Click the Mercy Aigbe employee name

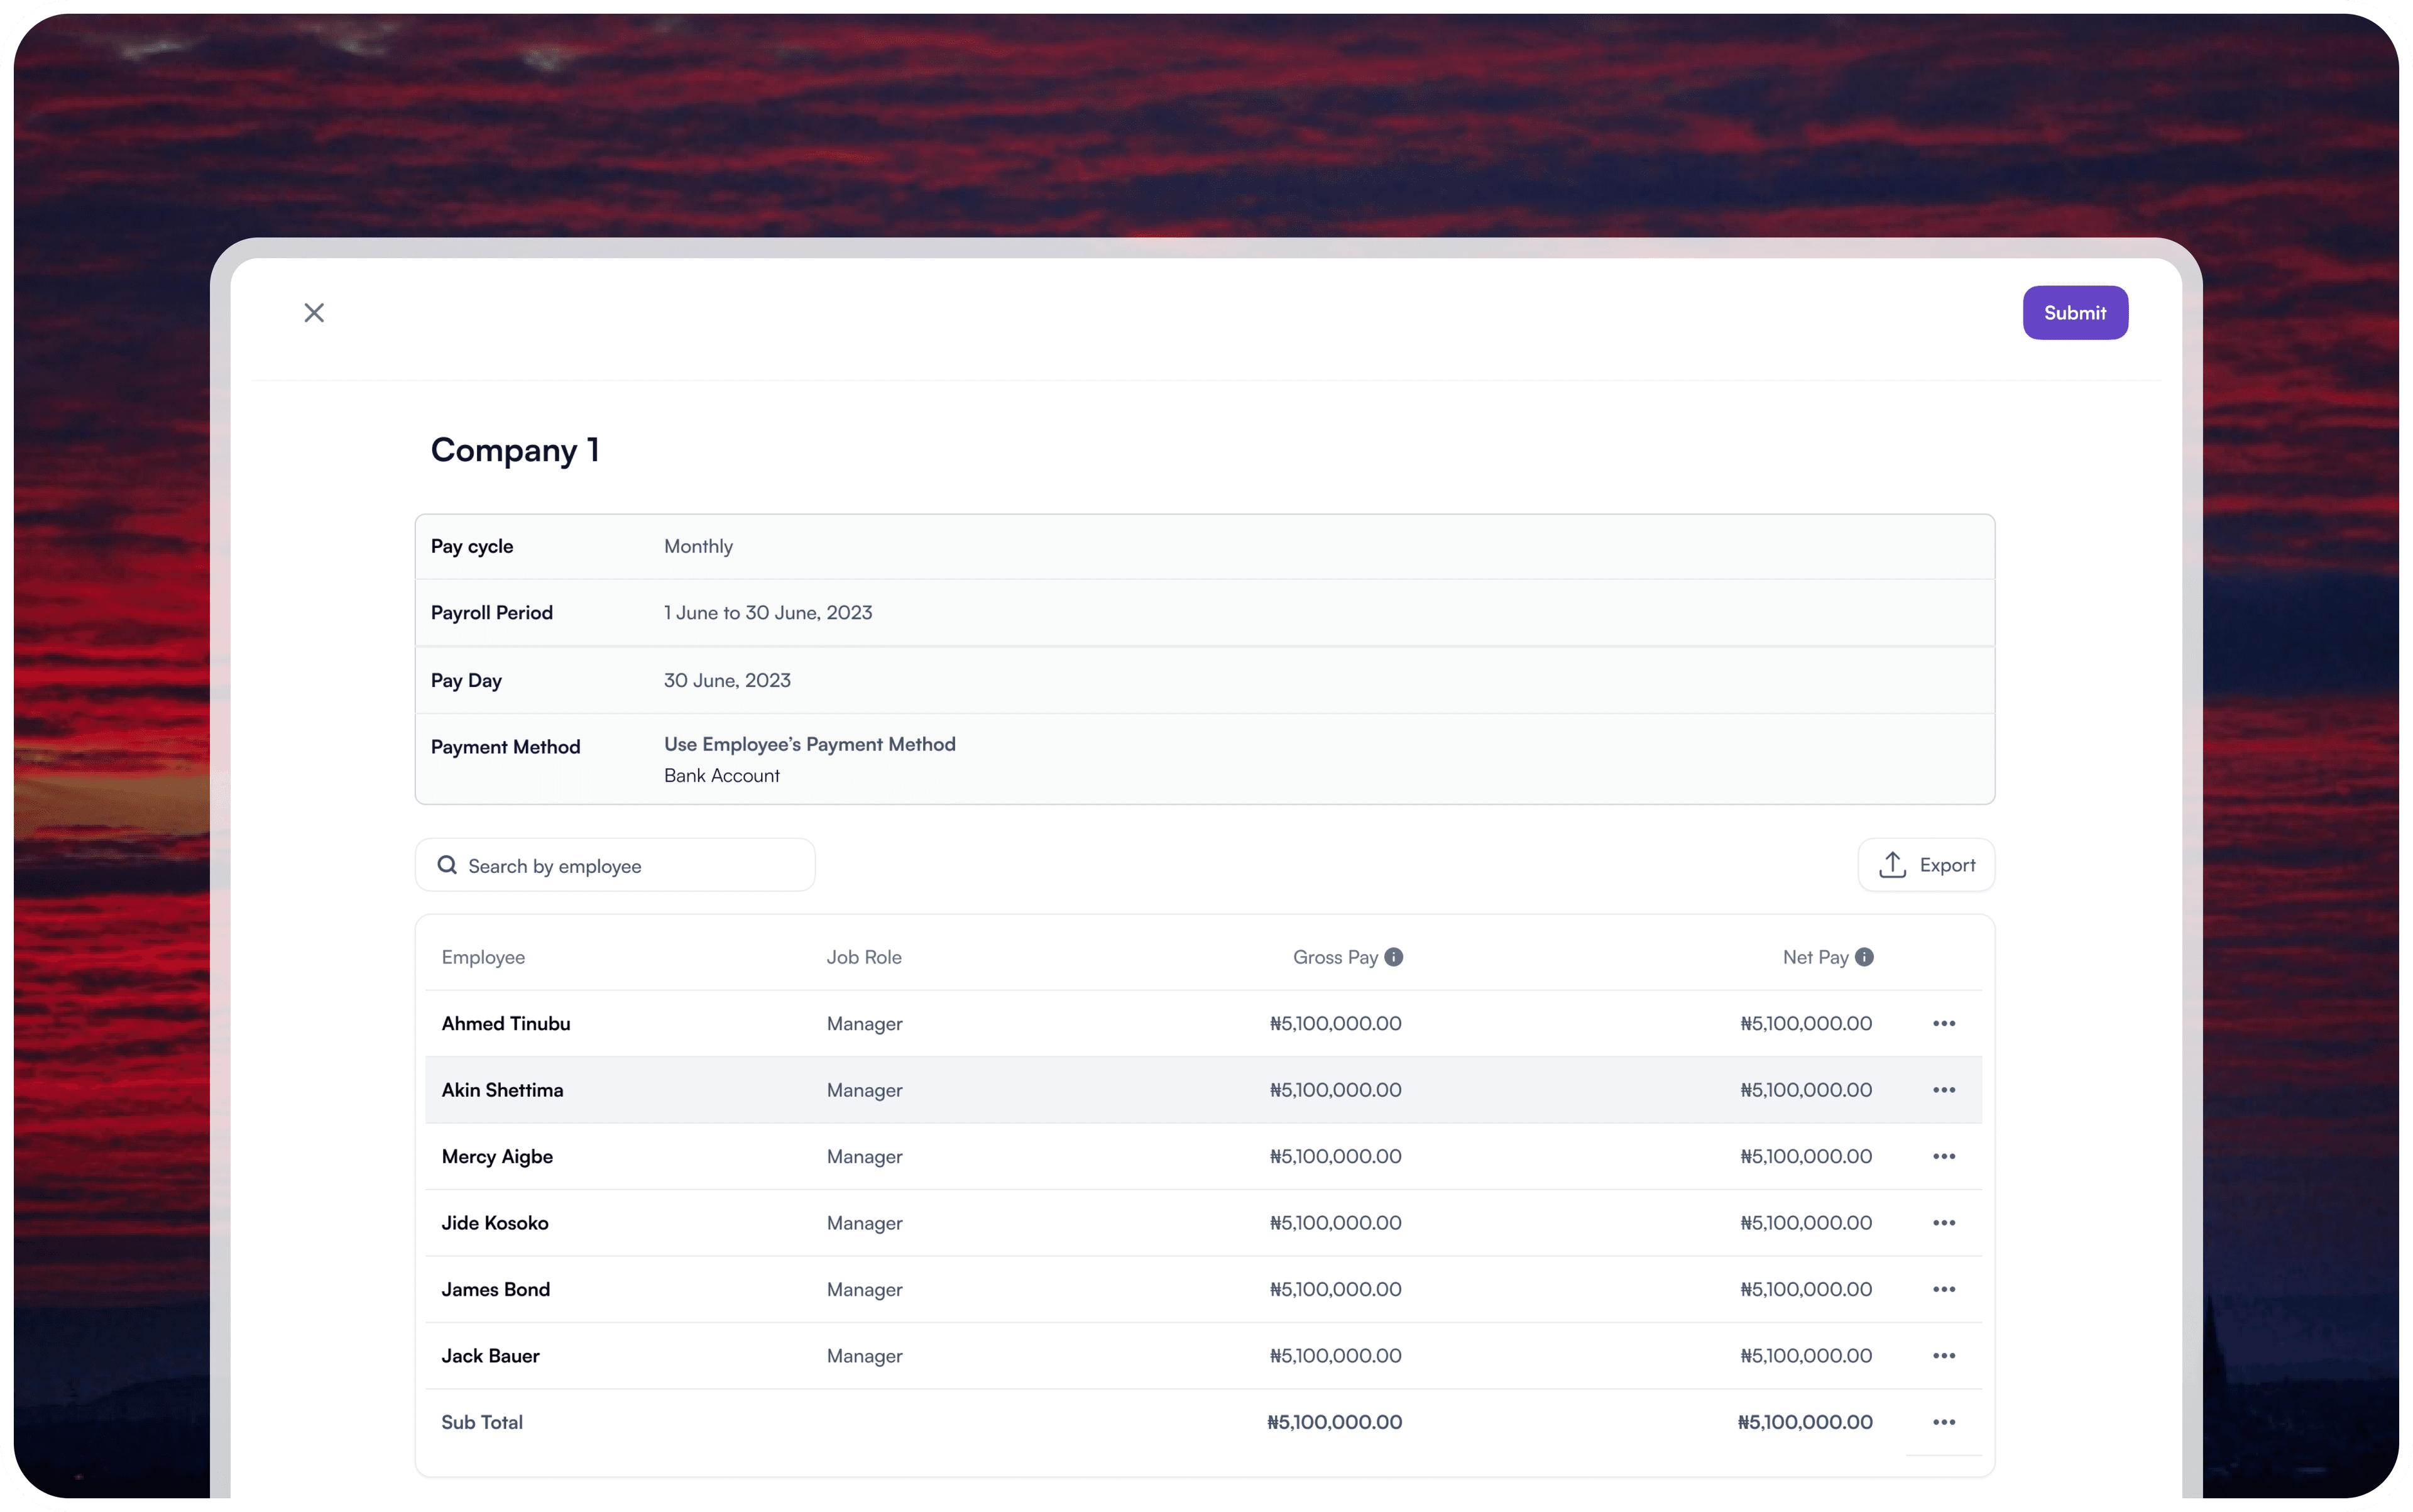pos(497,1156)
